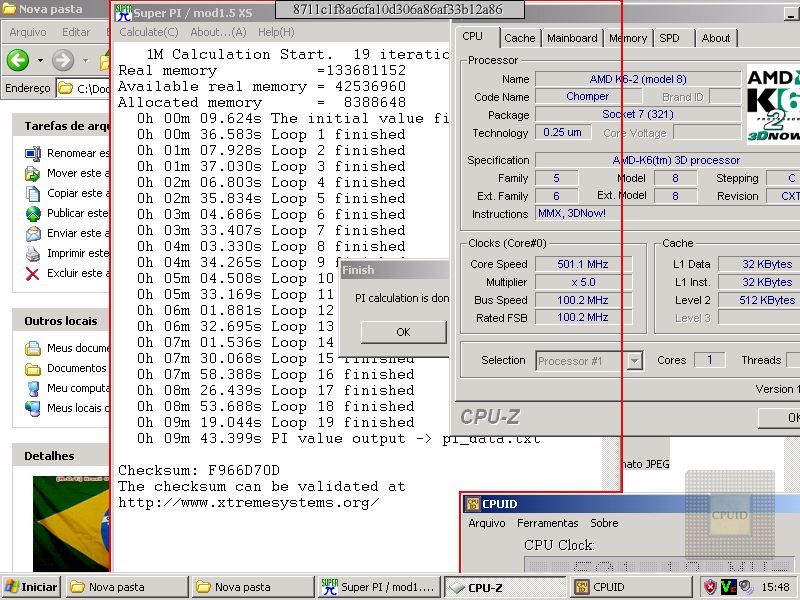
Task: Switch to About tab in CPU-Z
Action: tap(716, 38)
